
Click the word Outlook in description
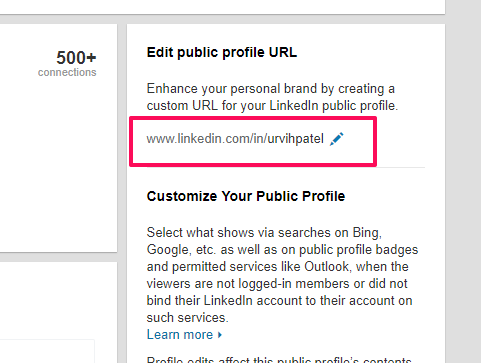pyautogui.click(x=328, y=267)
